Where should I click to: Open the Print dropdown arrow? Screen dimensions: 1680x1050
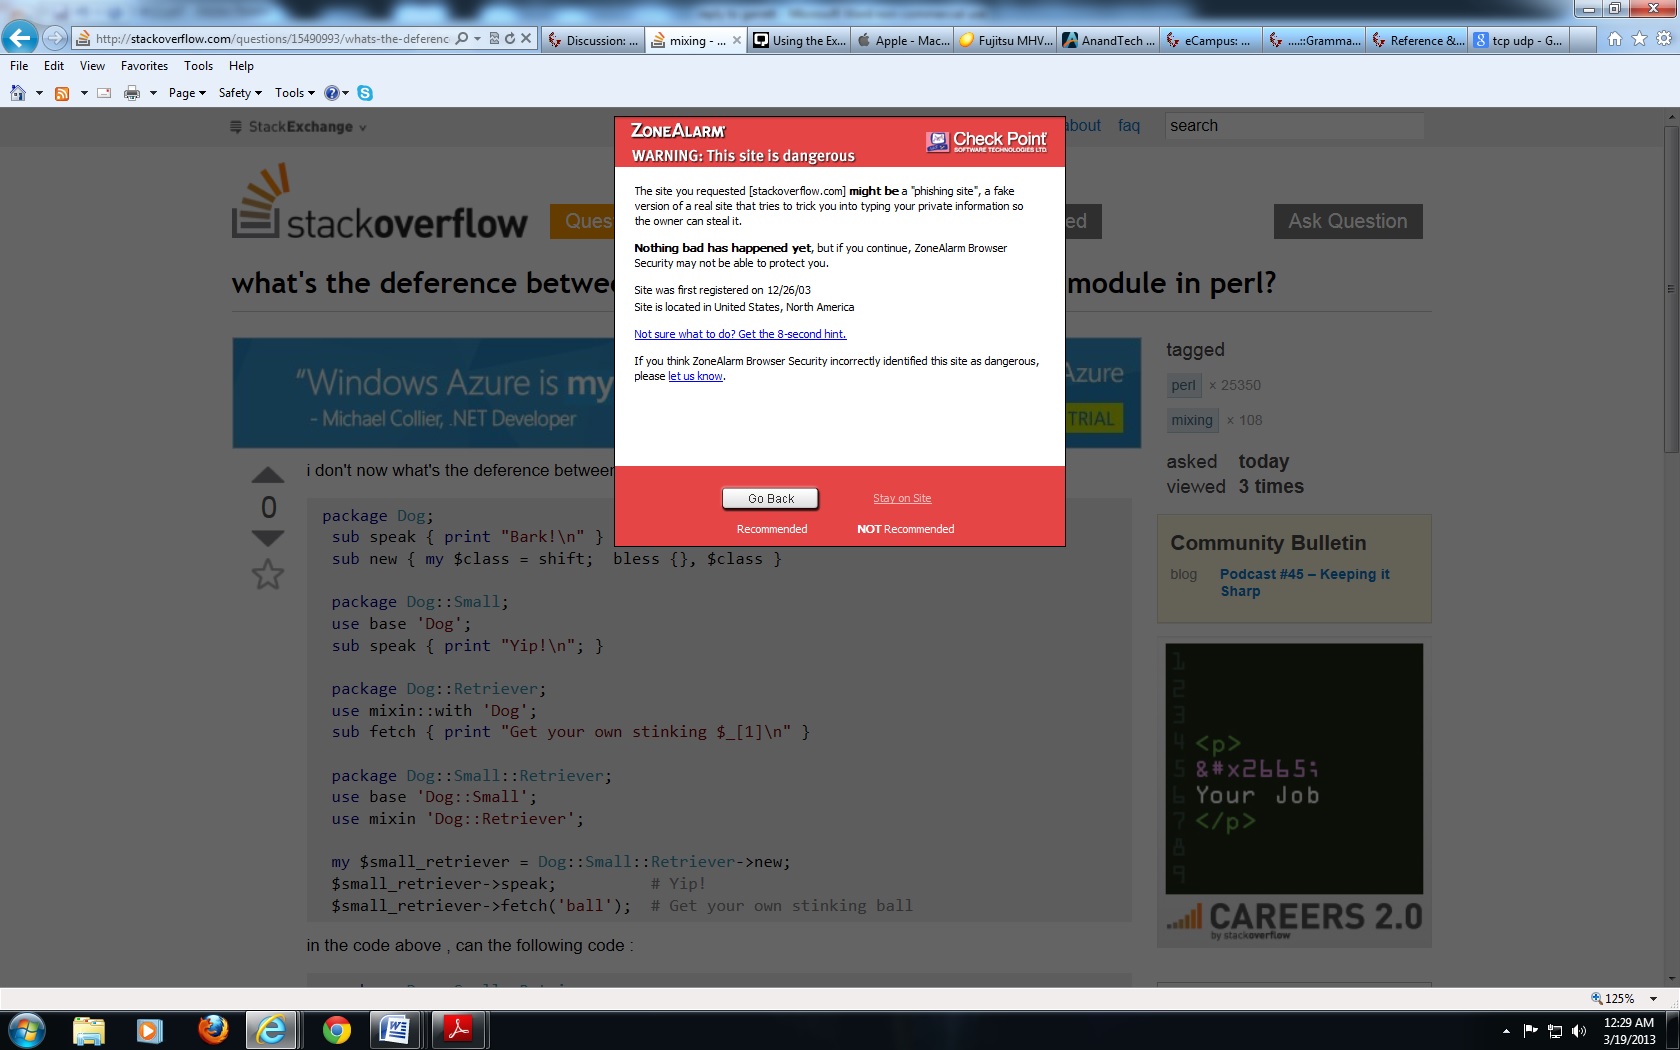[x=153, y=93]
